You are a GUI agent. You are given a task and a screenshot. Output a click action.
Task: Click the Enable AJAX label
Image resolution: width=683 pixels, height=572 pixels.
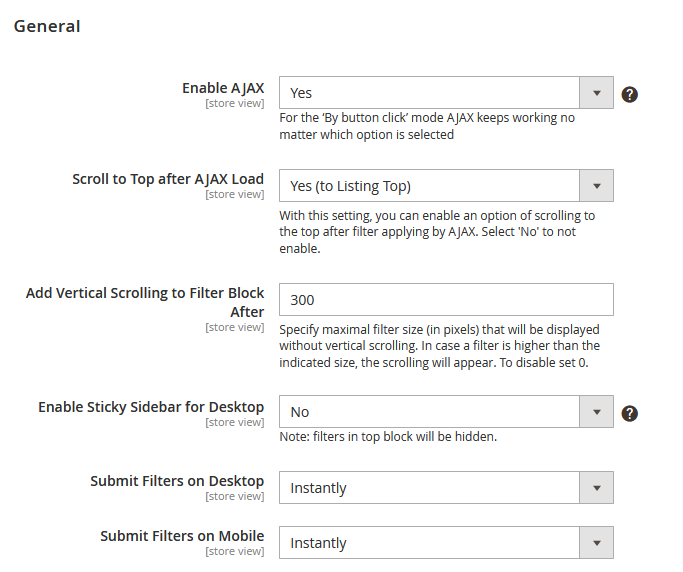223,88
